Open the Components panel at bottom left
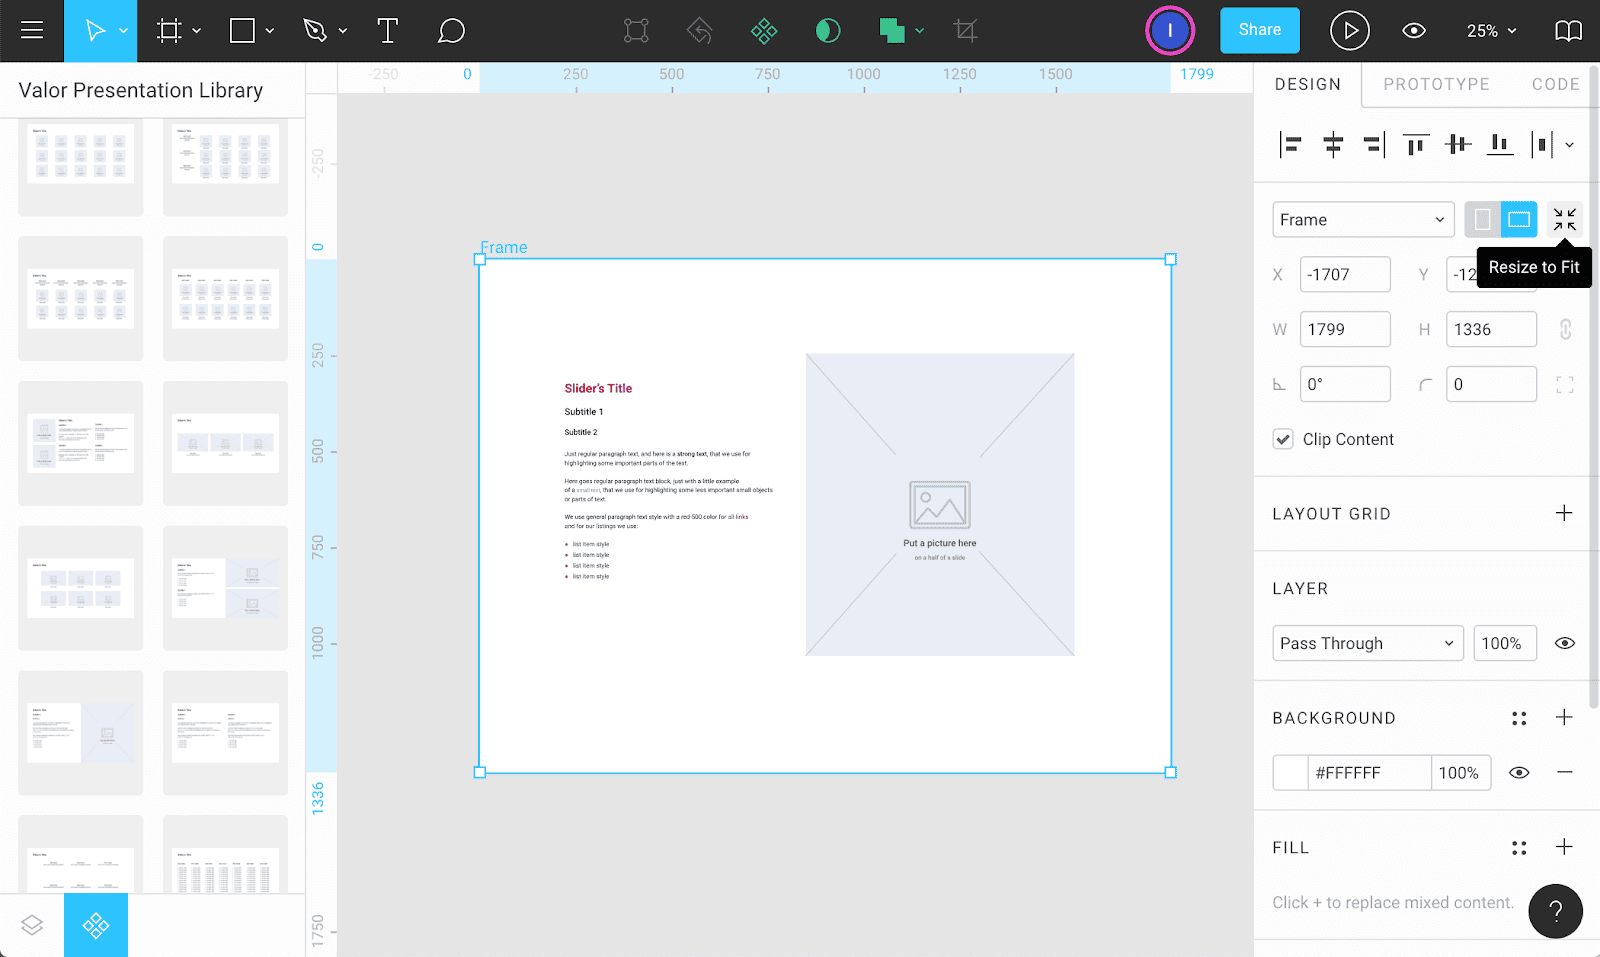 point(96,925)
